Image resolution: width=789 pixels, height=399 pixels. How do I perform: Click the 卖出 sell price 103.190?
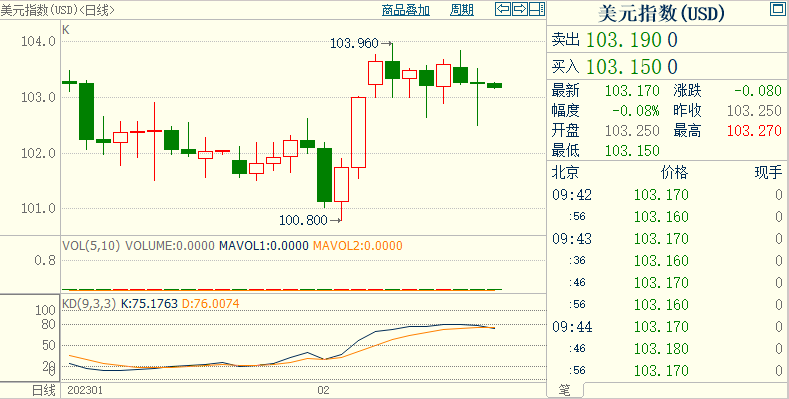tap(632, 40)
